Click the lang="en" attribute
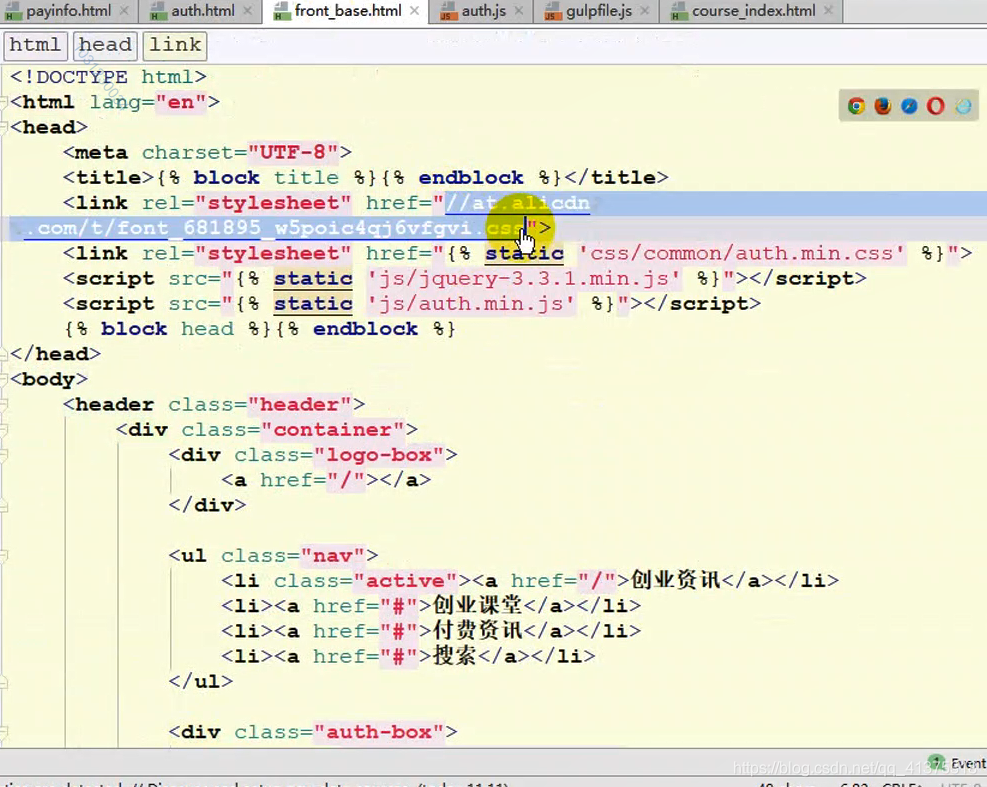The width and height of the screenshot is (987, 787). click(x=149, y=102)
